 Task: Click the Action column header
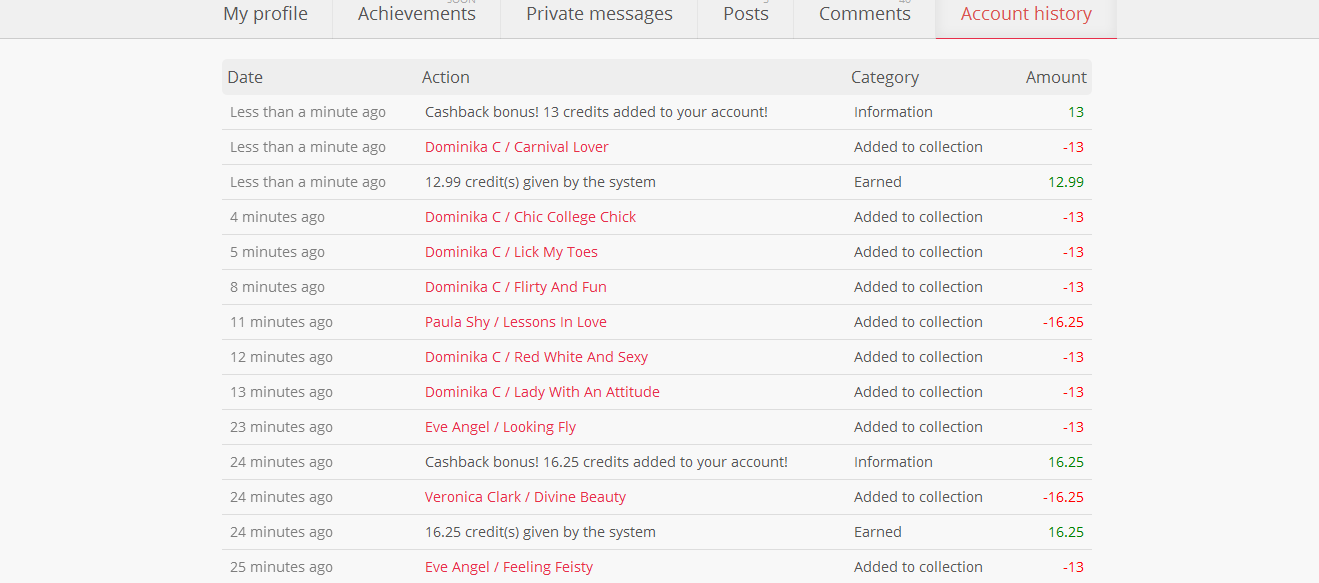pyautogui.click(x=446, y=77)
